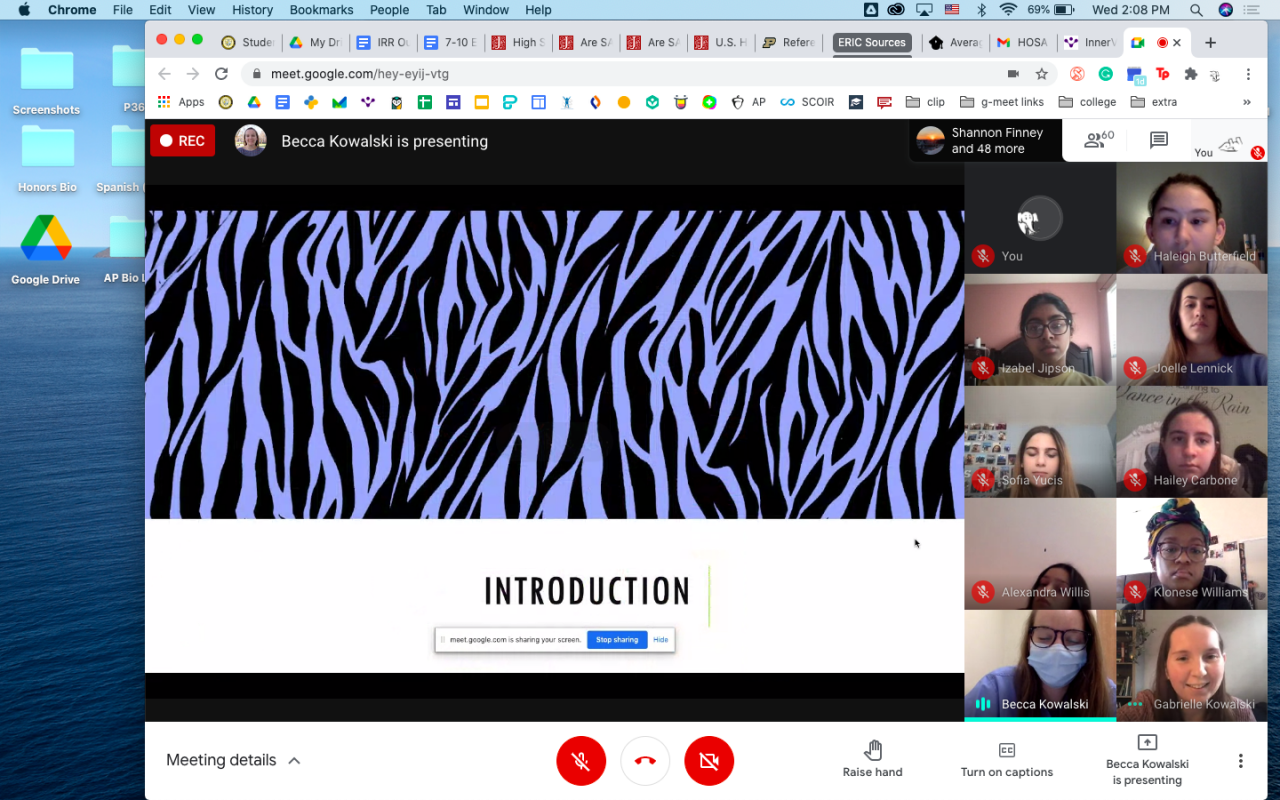Open the History menu in menu bar
Image resolution: width=1280 pixels, height=800 pixels.
point(252,10)
